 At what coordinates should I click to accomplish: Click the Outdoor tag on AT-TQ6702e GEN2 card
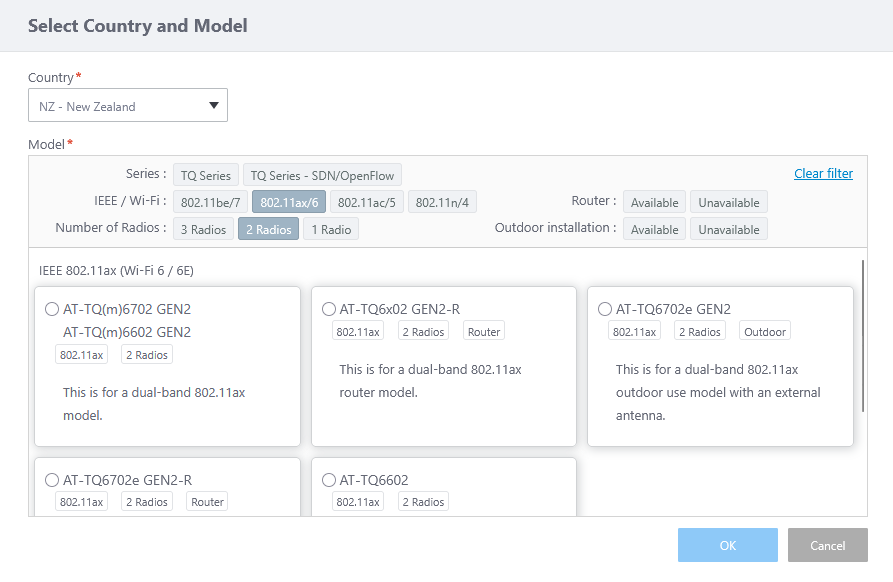764,331
